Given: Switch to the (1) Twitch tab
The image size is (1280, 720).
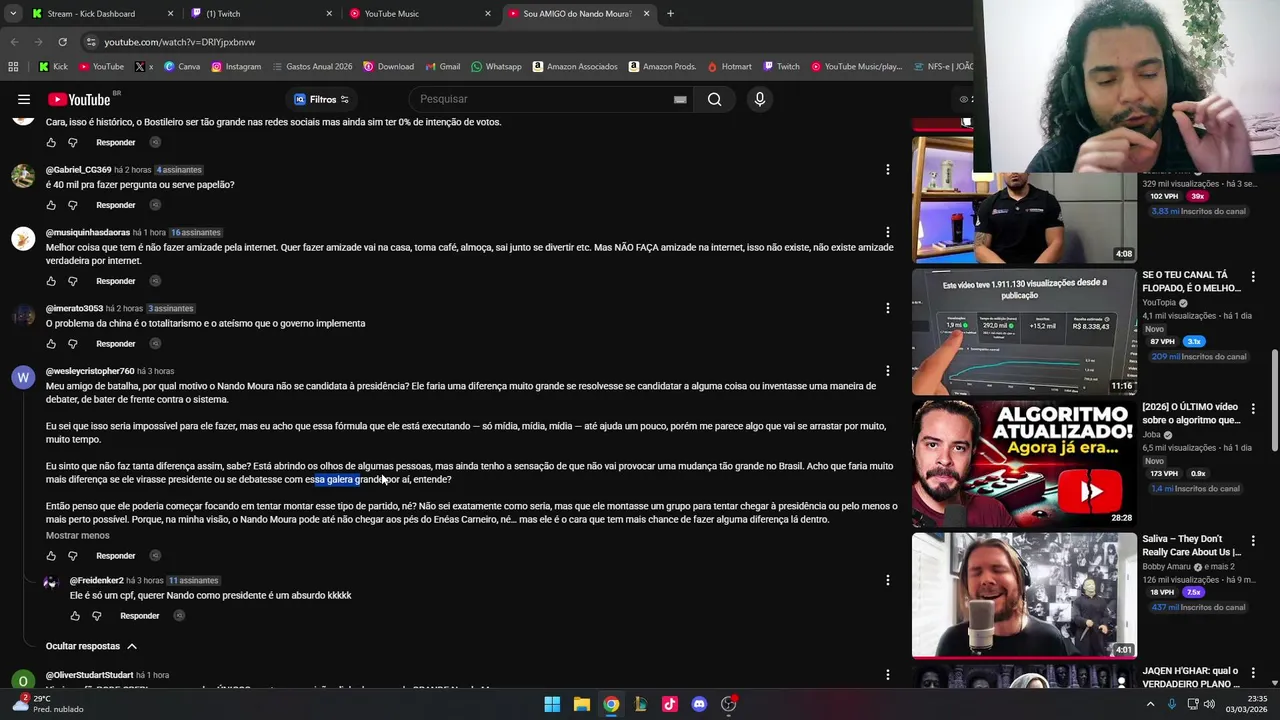Looking at the screenshot, I should (262, 14).
